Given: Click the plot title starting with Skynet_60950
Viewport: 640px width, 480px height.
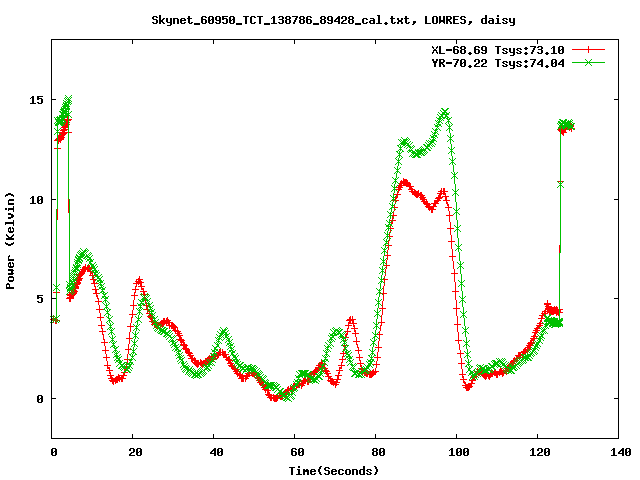Looking at the screenshot, I should [319, 19].
